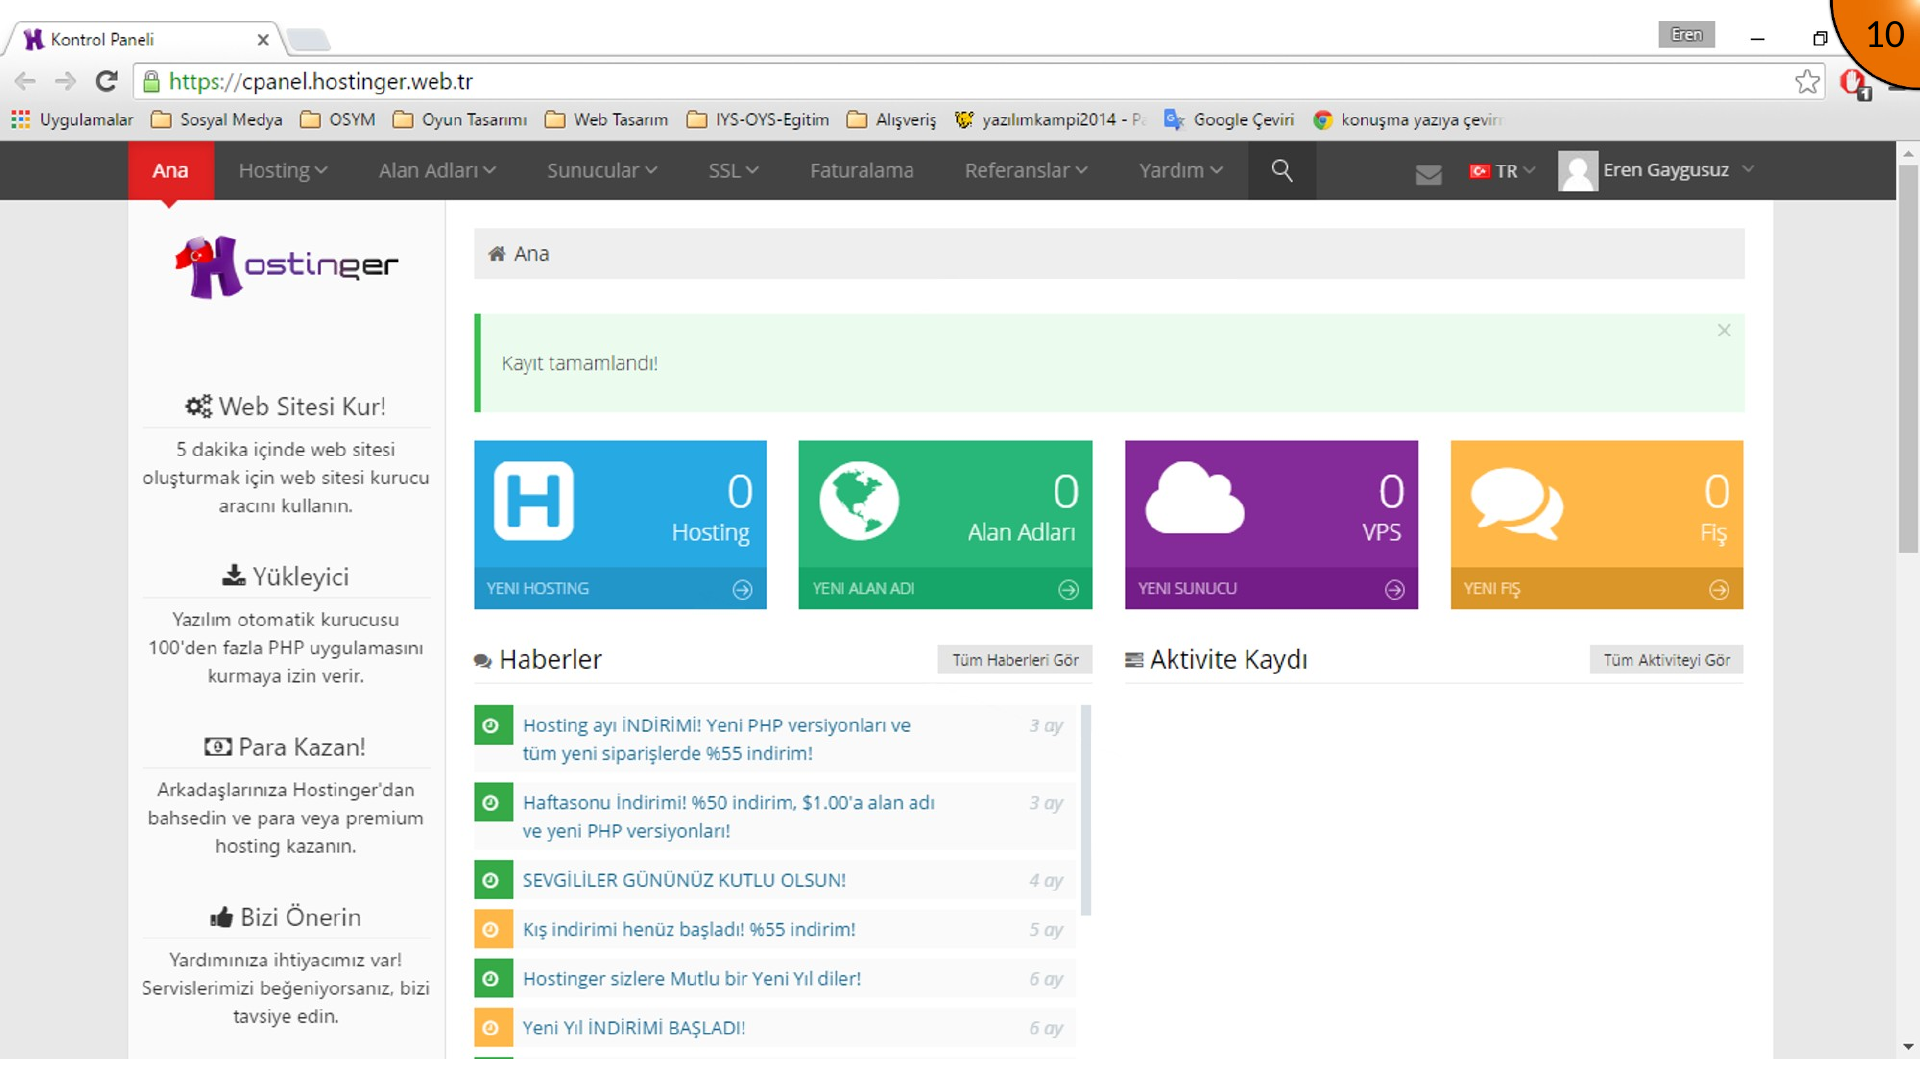The image size is (1921, 1080).
Task: Open yazılımkampı2014 bookmark
Action: [1050, 120]
